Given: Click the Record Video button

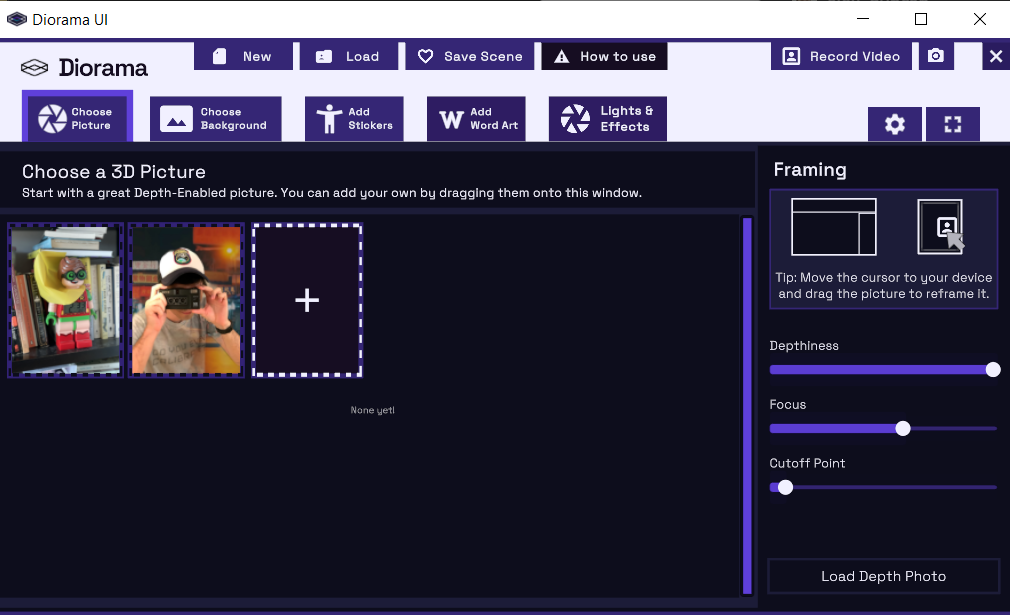Looking at the screenshot, I should tap(841, 56).
